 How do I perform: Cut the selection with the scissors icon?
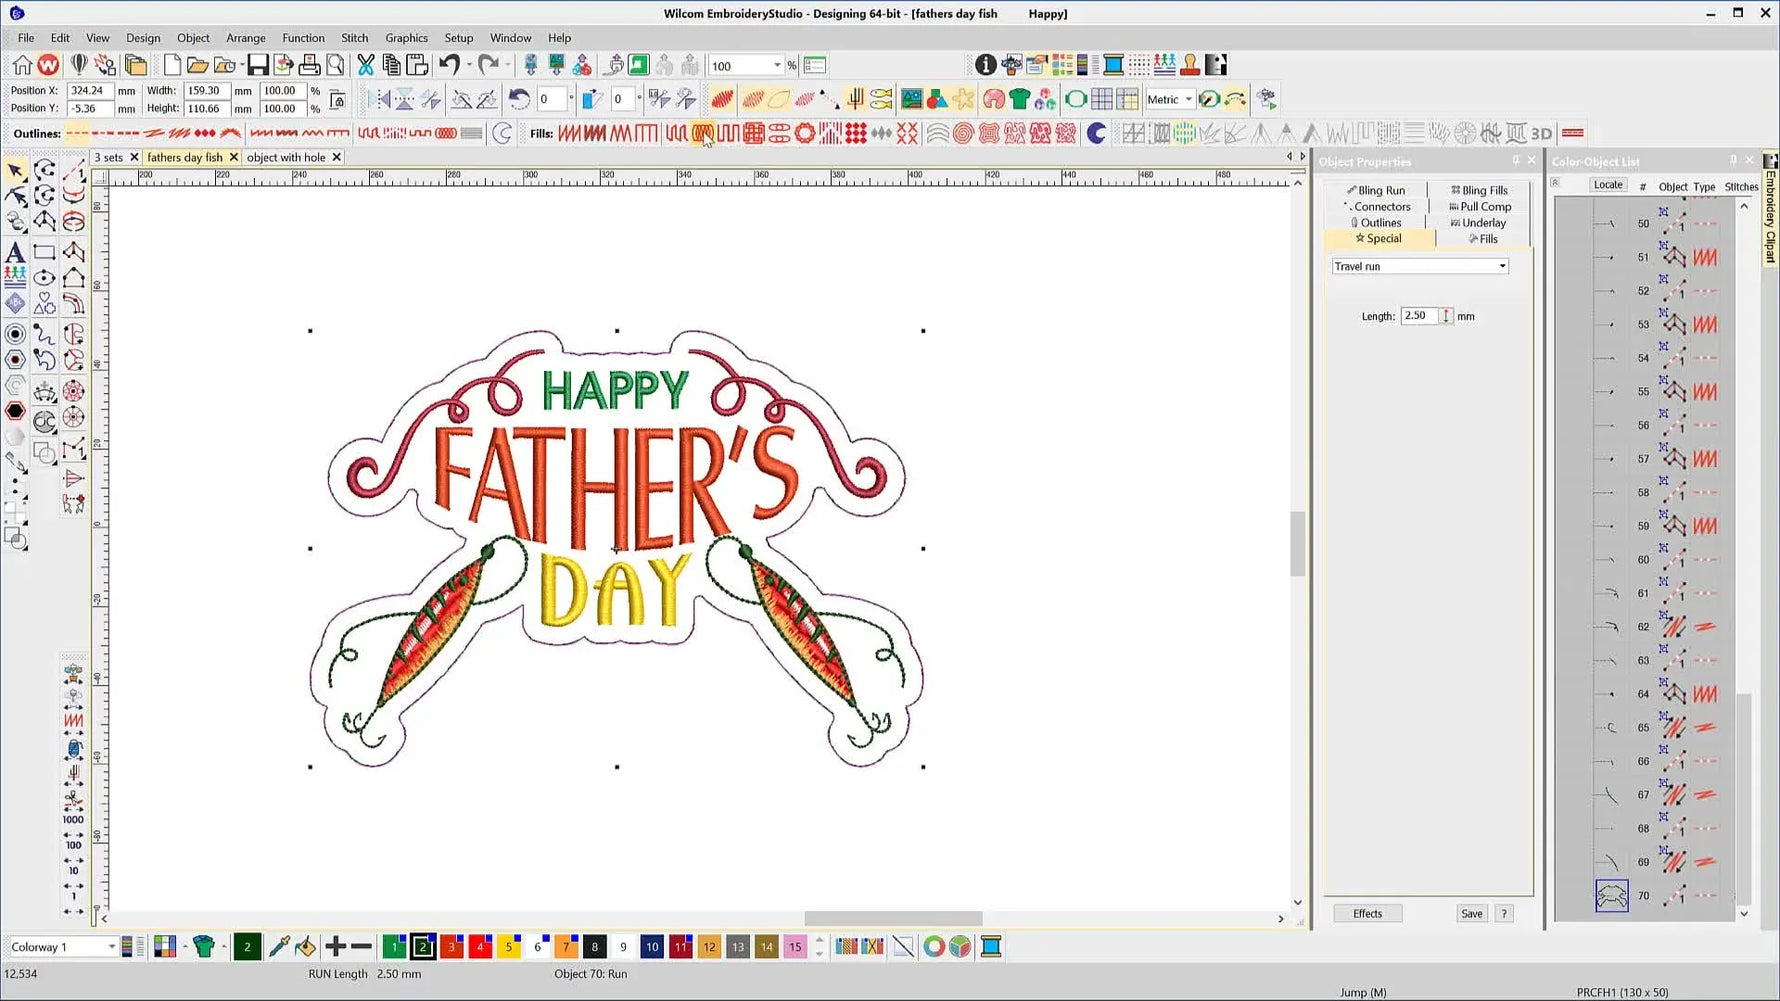pyautogui.click(x=367, y=64)
